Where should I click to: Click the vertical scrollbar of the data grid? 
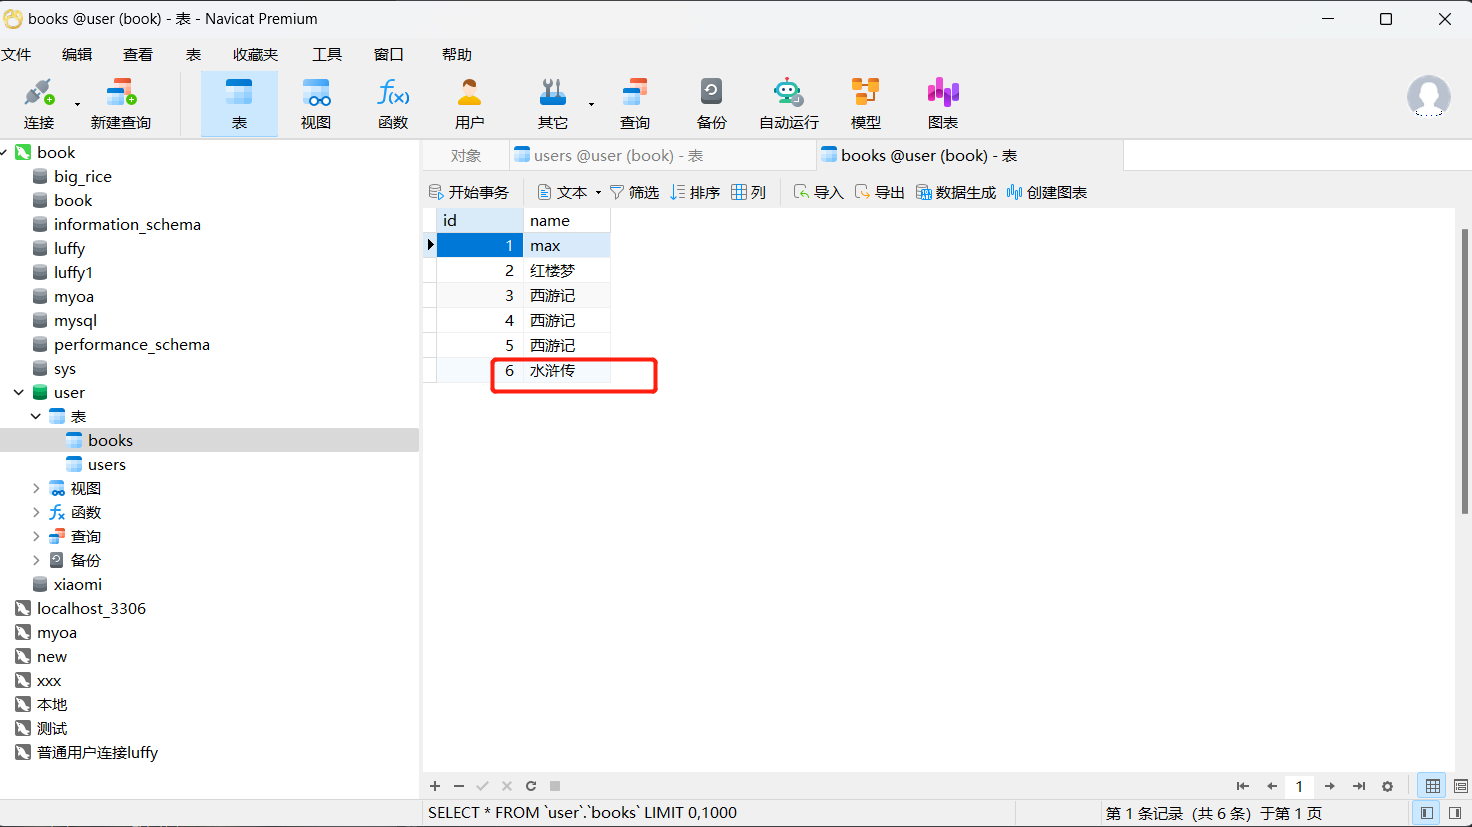1465,371
